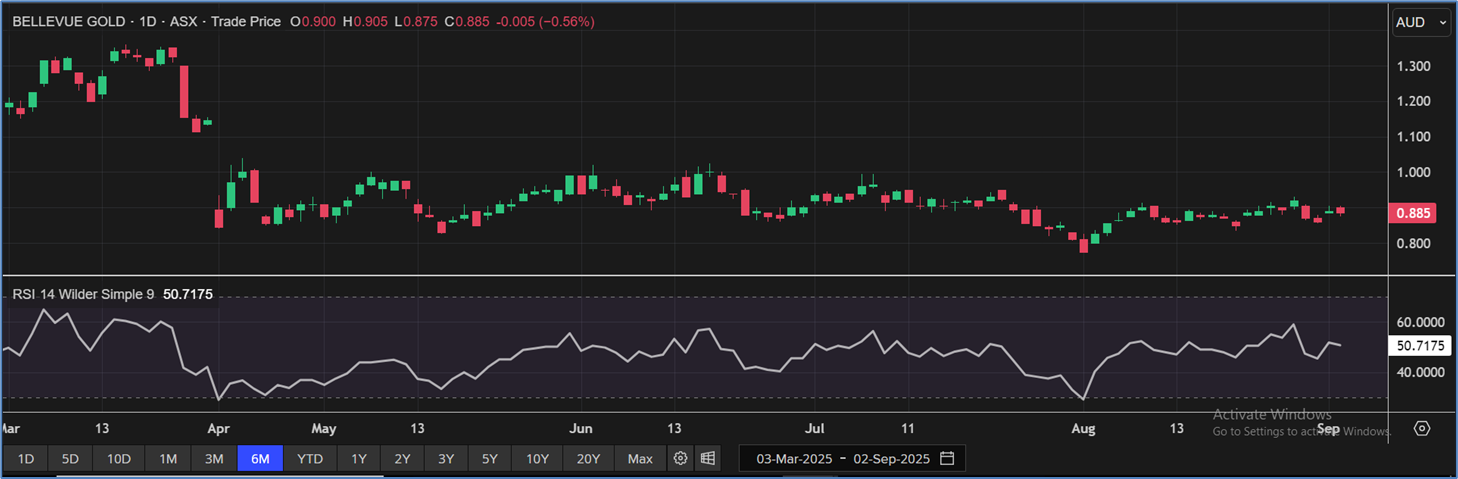1458x479 pixels.
Task: Select the 5Y time range
Action: (x=489, y=459)
